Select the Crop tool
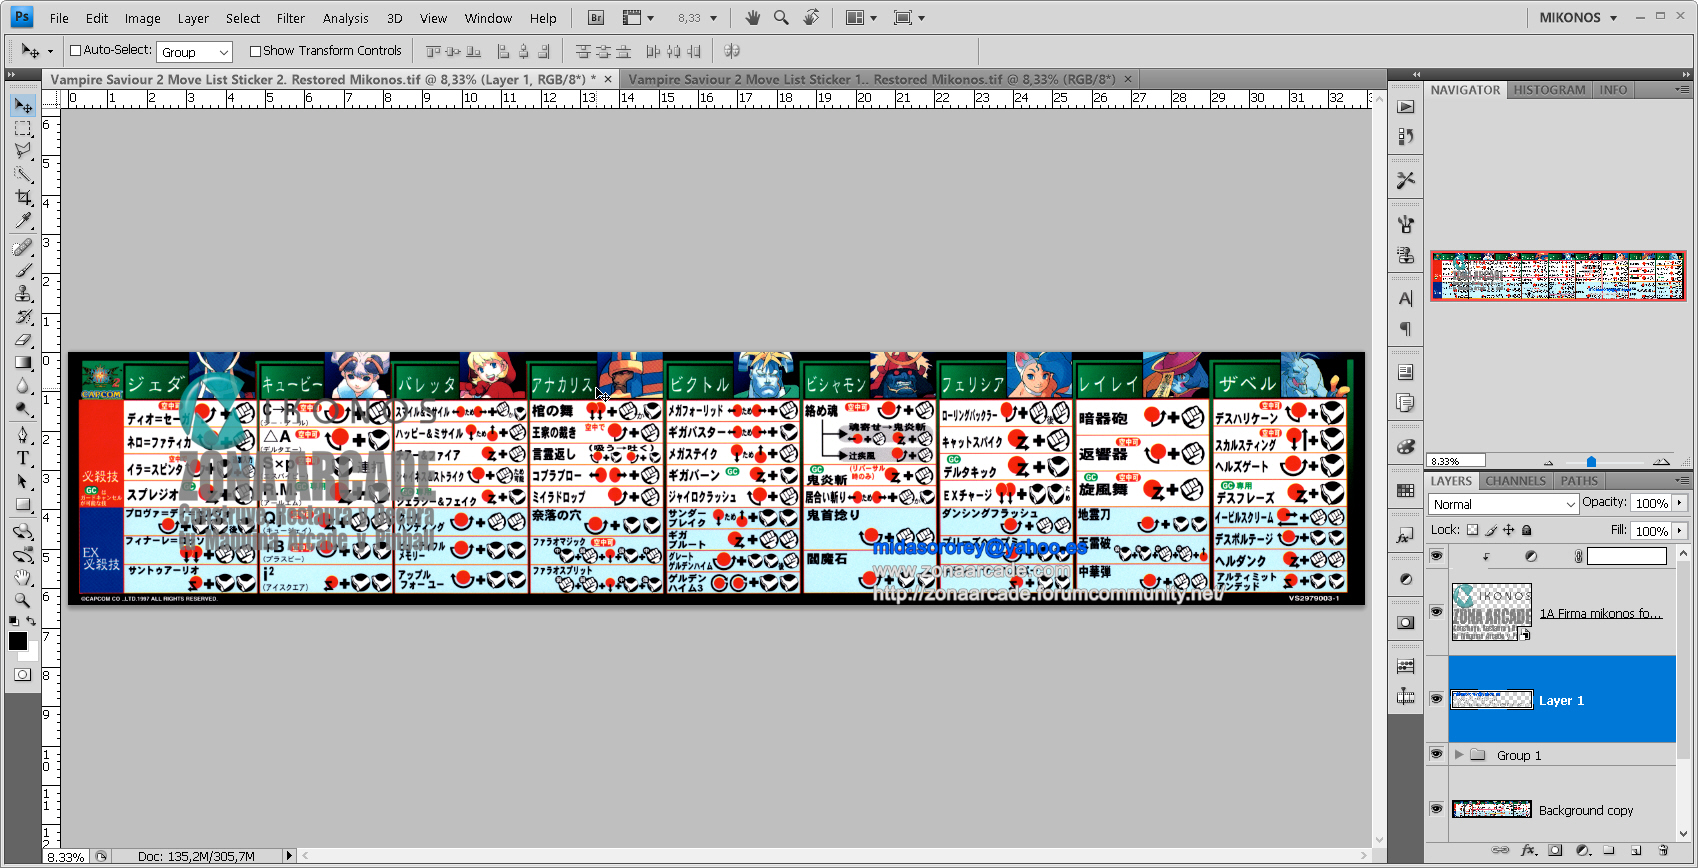Screen dimensions: 1698x868 (23, 198)
